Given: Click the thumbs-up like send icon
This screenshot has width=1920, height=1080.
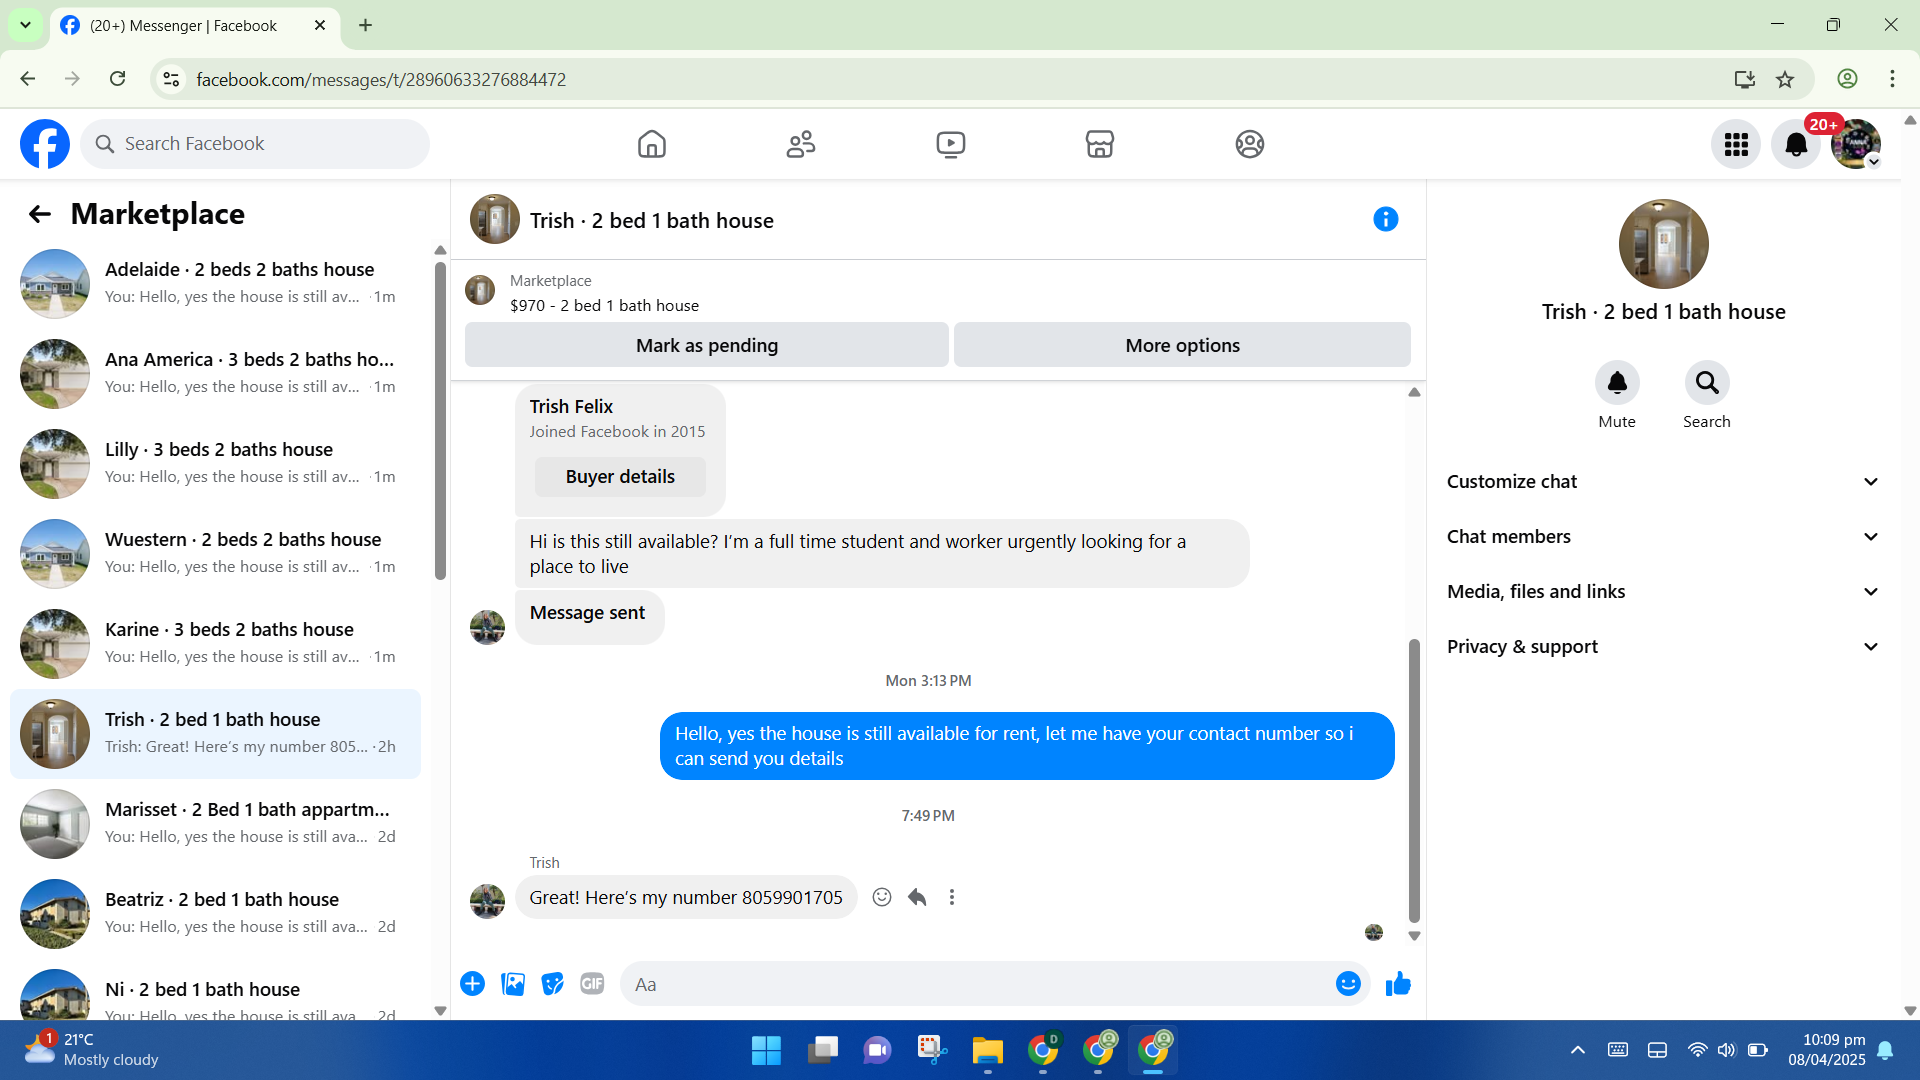Looking at the screenshot, I should tap(1398, 984).
